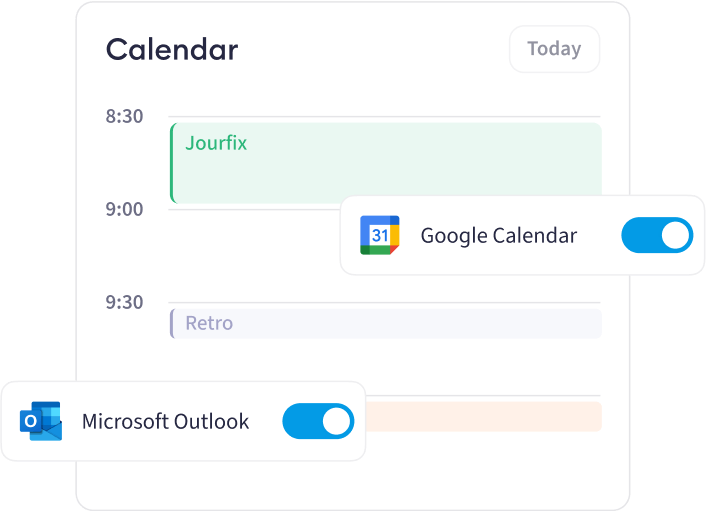The width and height of the screenshot is (706, 511).
Task: Select the Google Calendar text label
Action: tap(499, 236)
